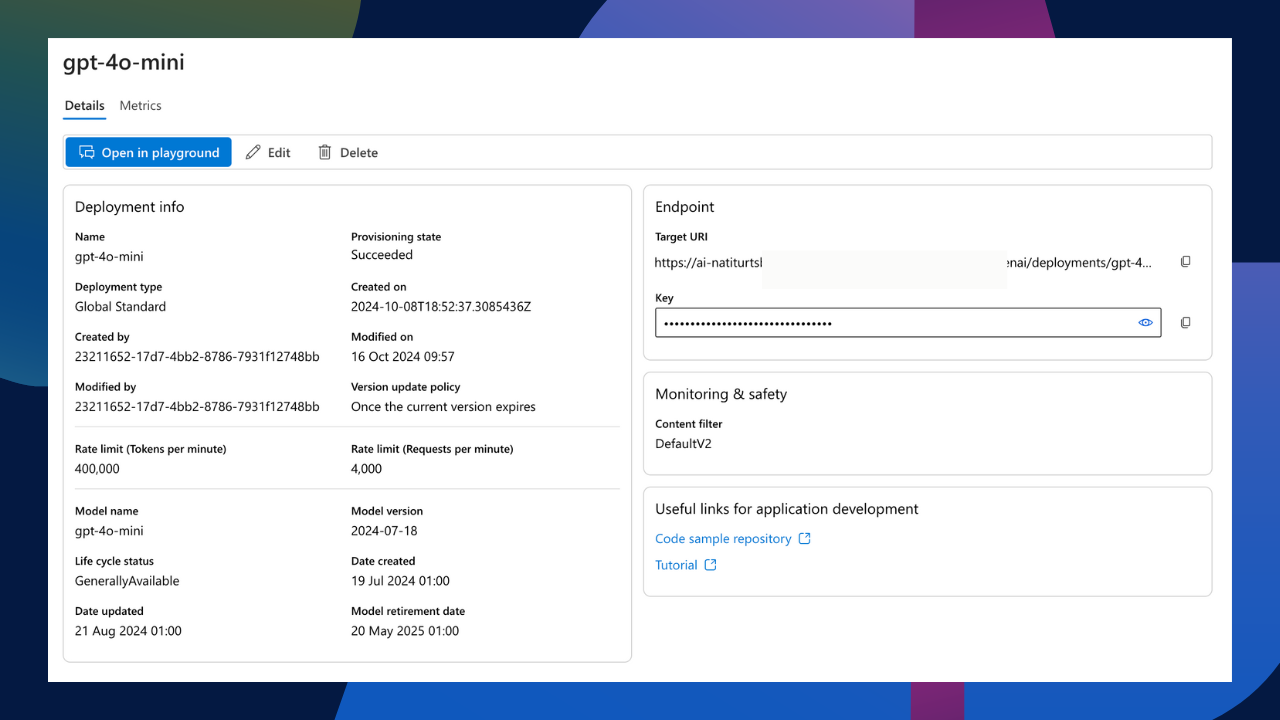Viewport: 1280px width, 720px height.
Task: Click the Modified on 16 Oct 2024 value
Action: (x=403, y=357)
